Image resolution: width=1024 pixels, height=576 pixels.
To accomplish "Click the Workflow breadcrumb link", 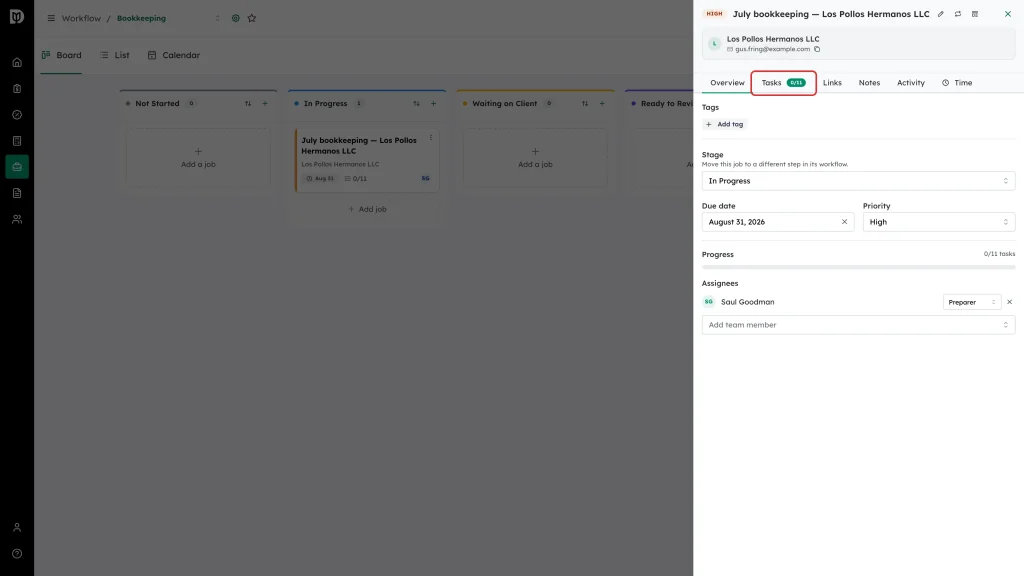I will coord(81,18).
